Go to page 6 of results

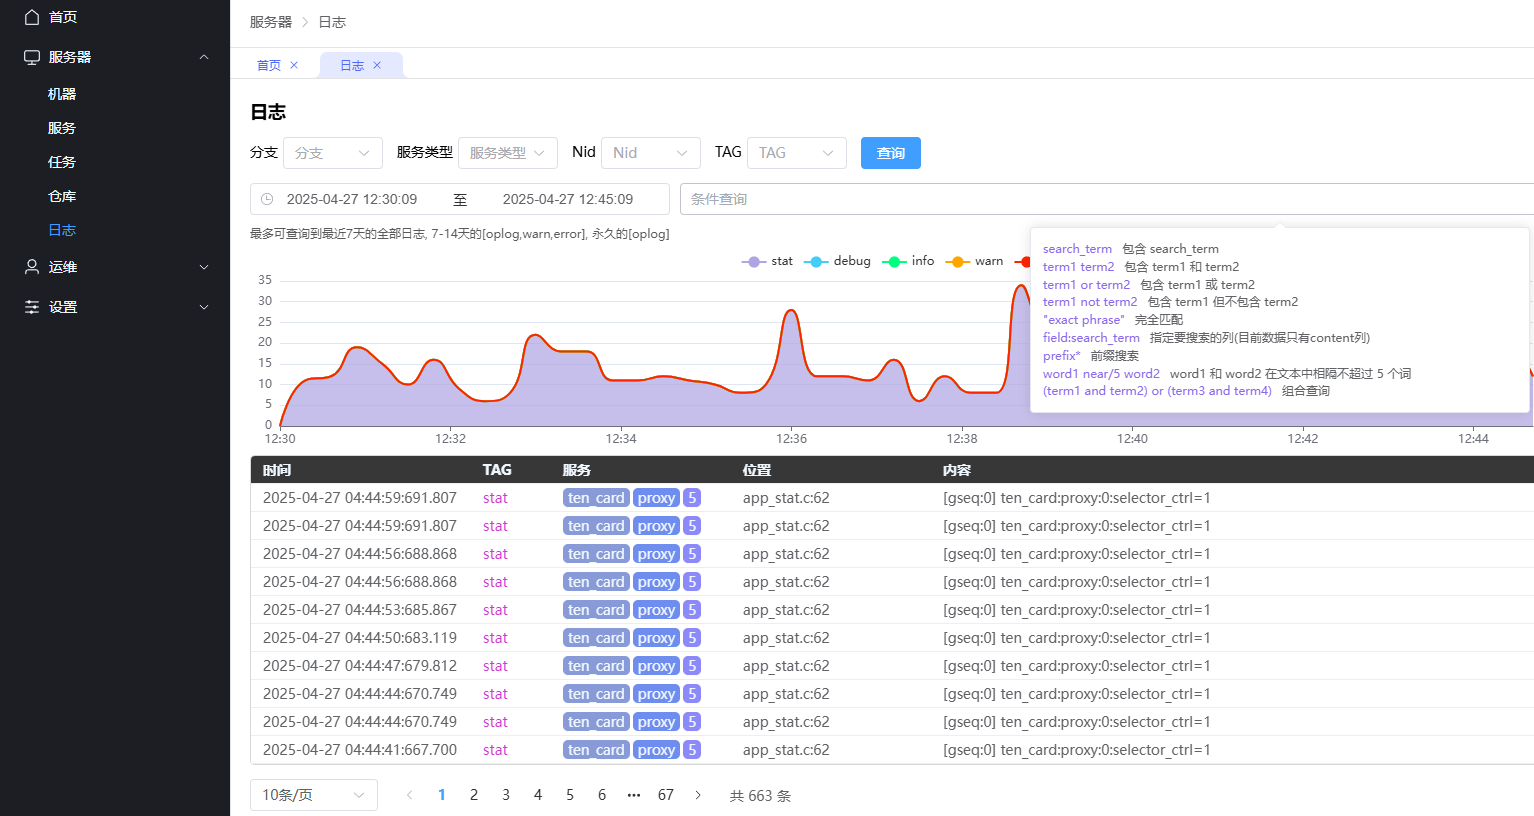[x=602, y=795]
